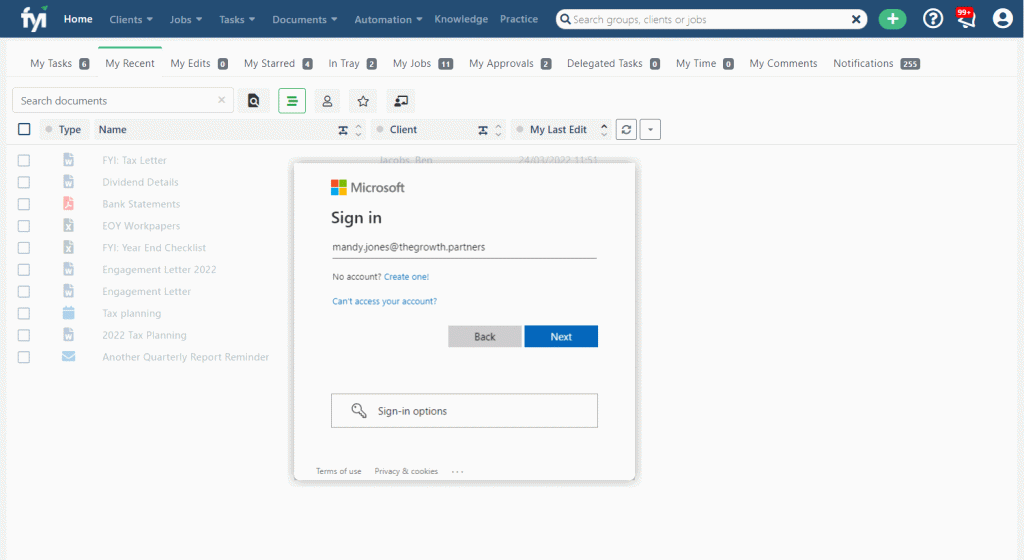Click Can't access your account? link
Screen dimensions: 1024x560
pyautogui.click(x=385, y=301)
